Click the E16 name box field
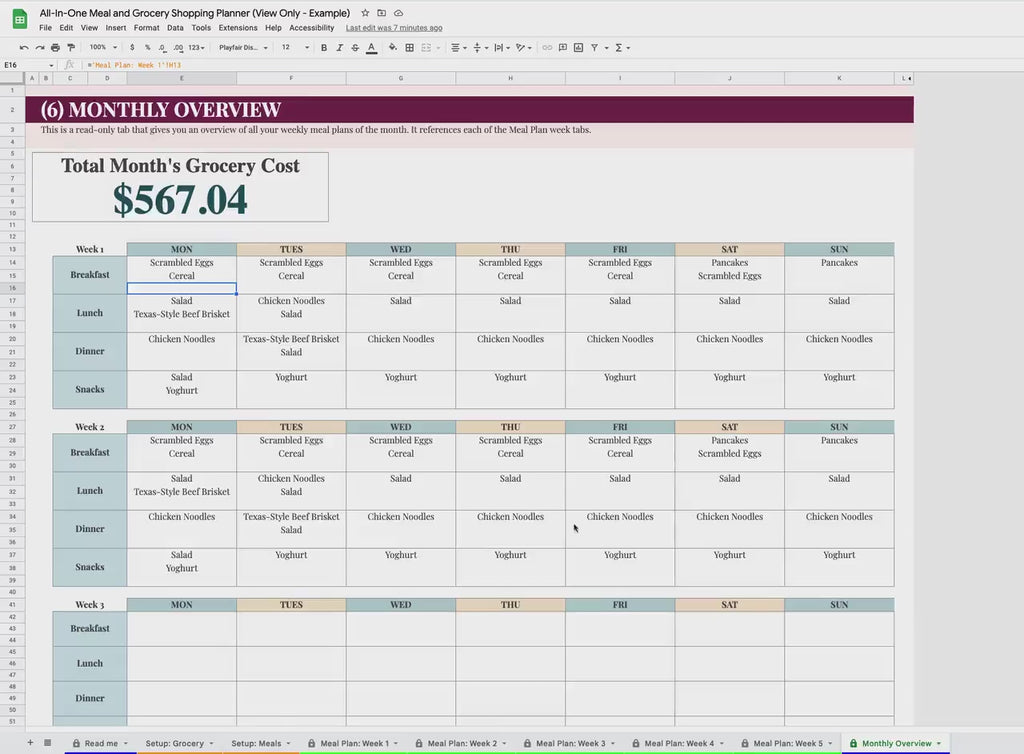1024x754 pixels. (25, 65)
